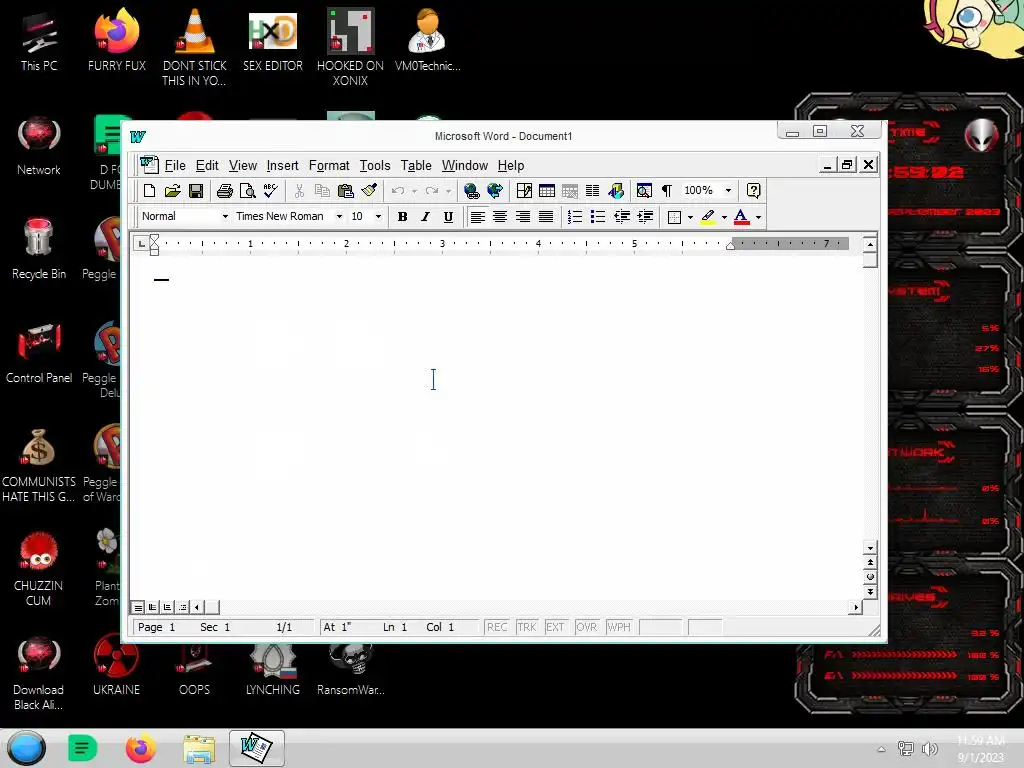1024x768 pixels.
Task: Show the Web Toolbar
Action: pos(495,191)
